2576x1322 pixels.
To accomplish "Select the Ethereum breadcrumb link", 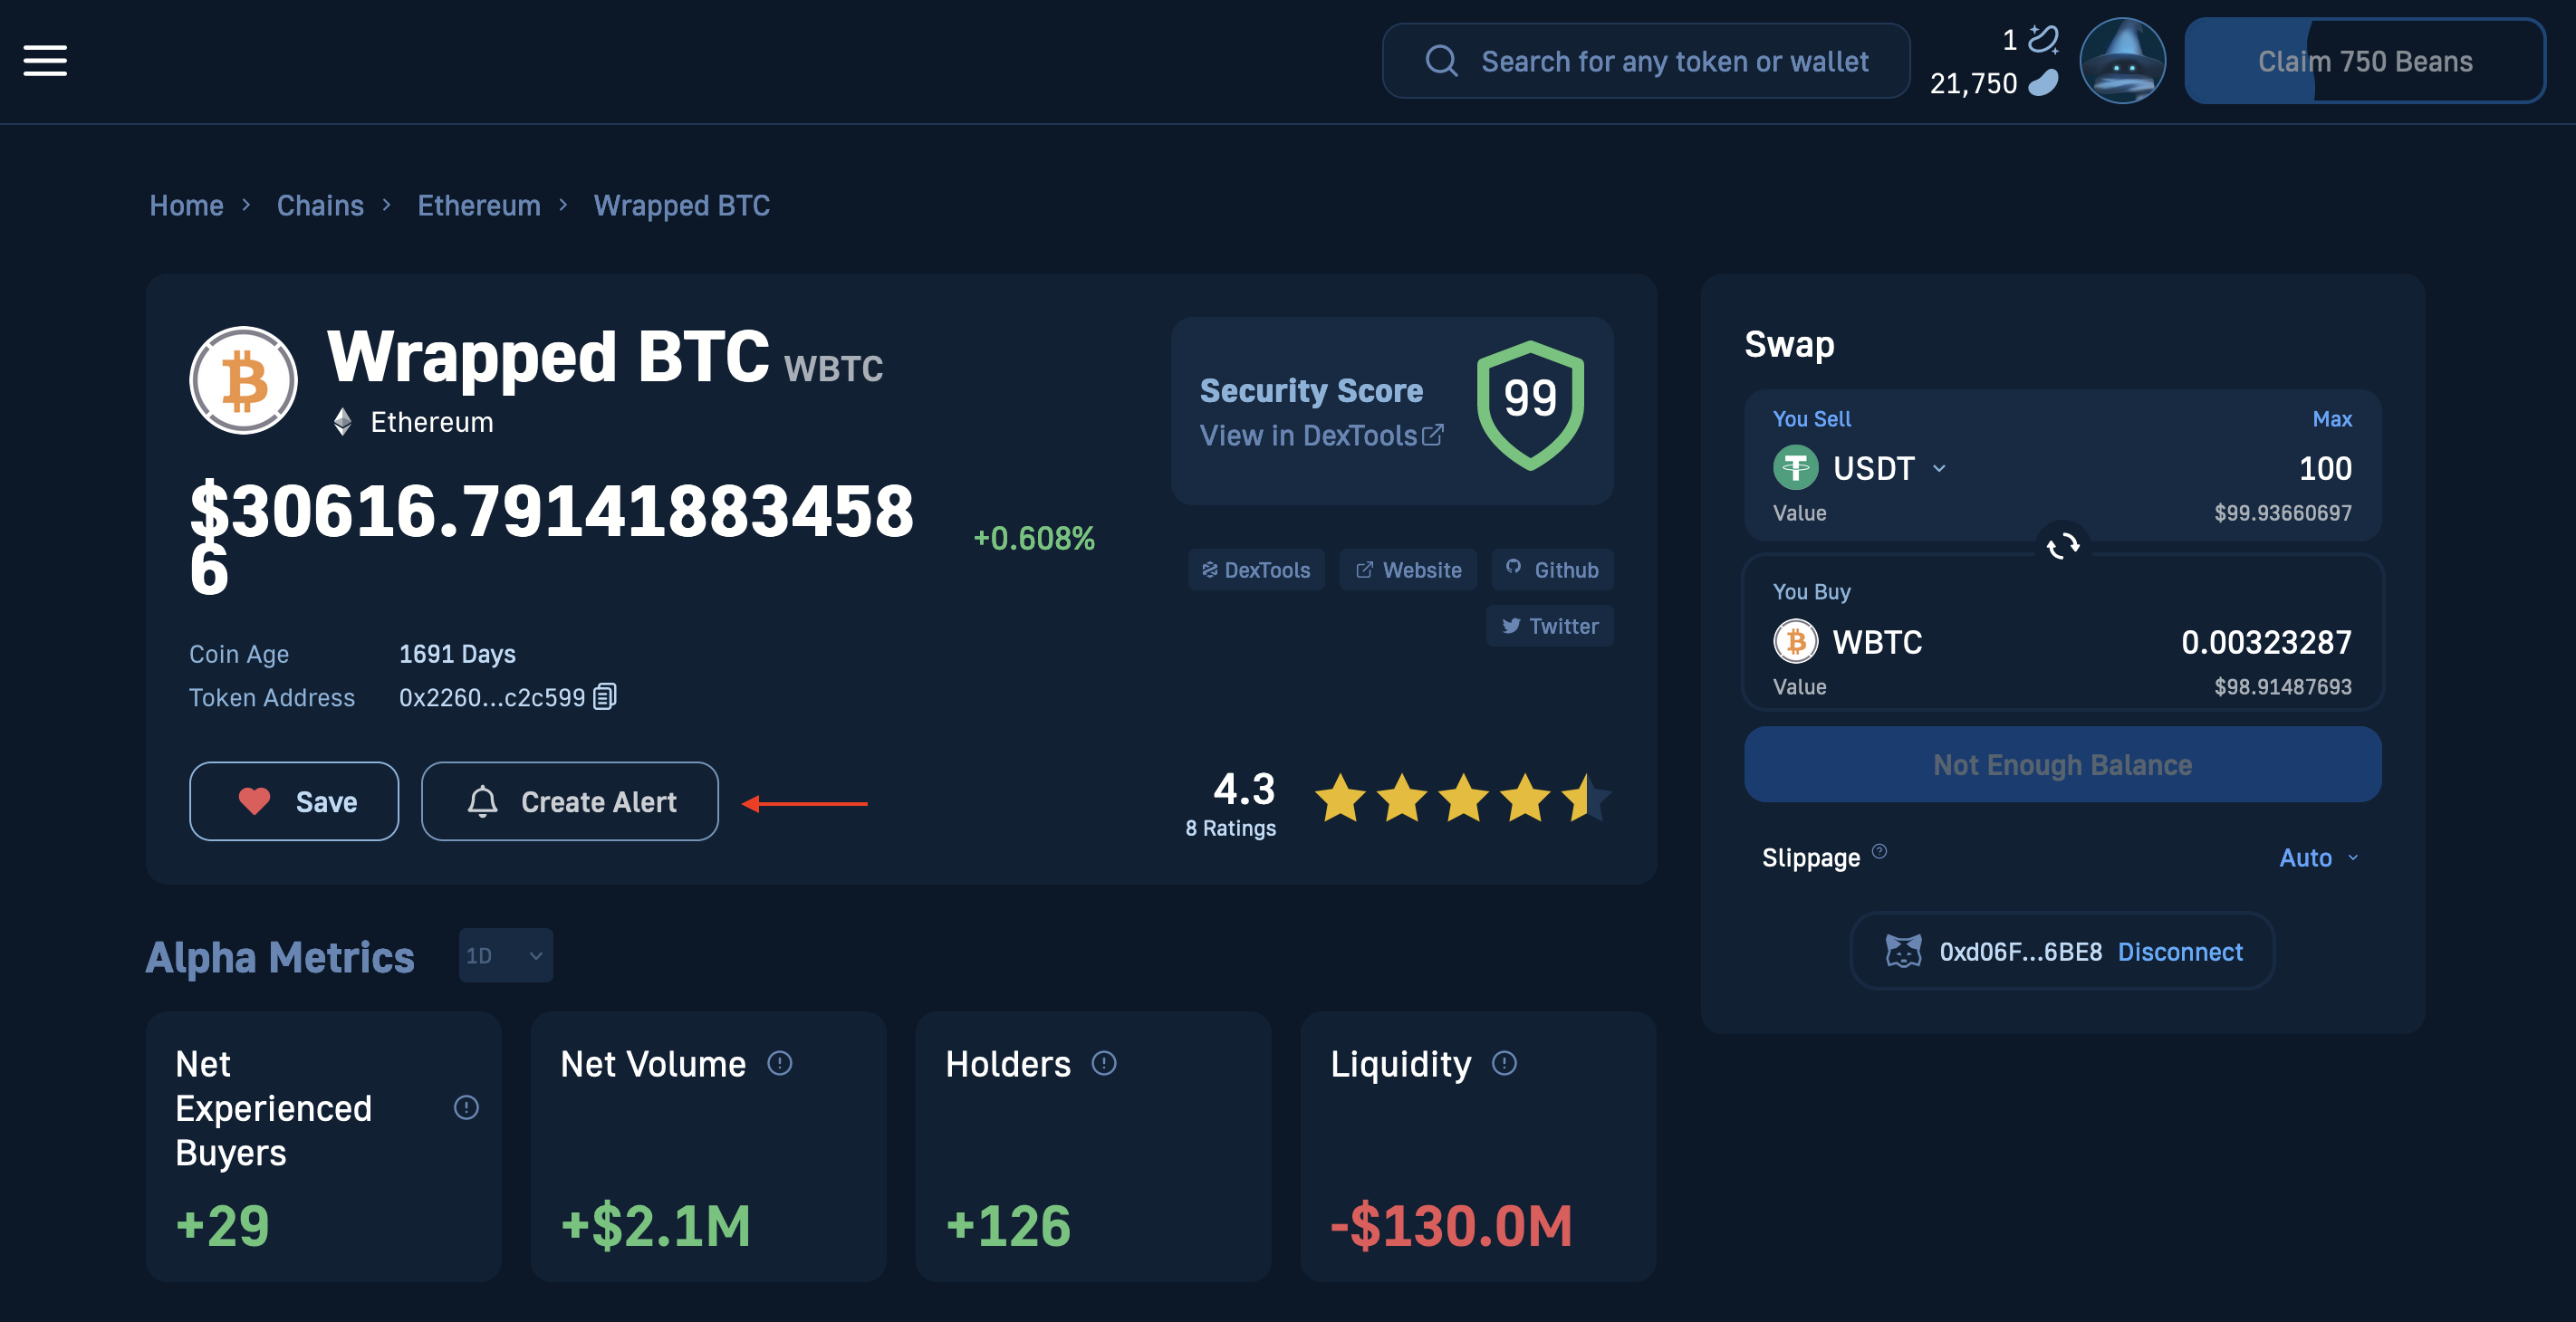I will pos(479,202).
